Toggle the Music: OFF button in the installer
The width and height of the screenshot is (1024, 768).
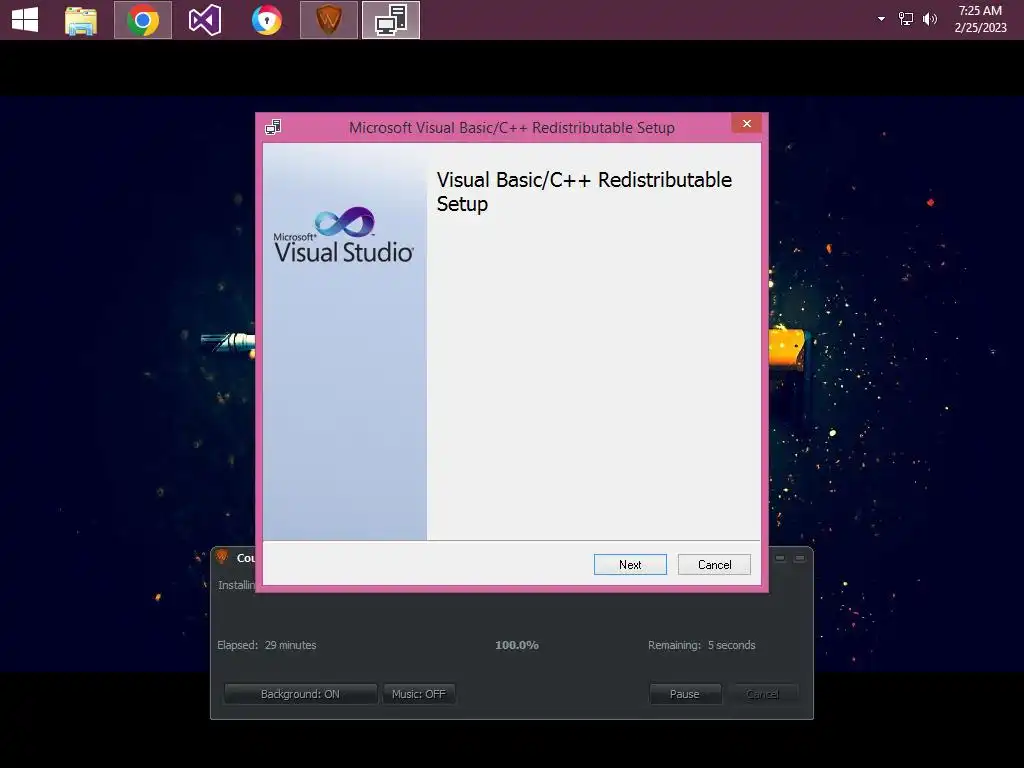tap(419, 694)
